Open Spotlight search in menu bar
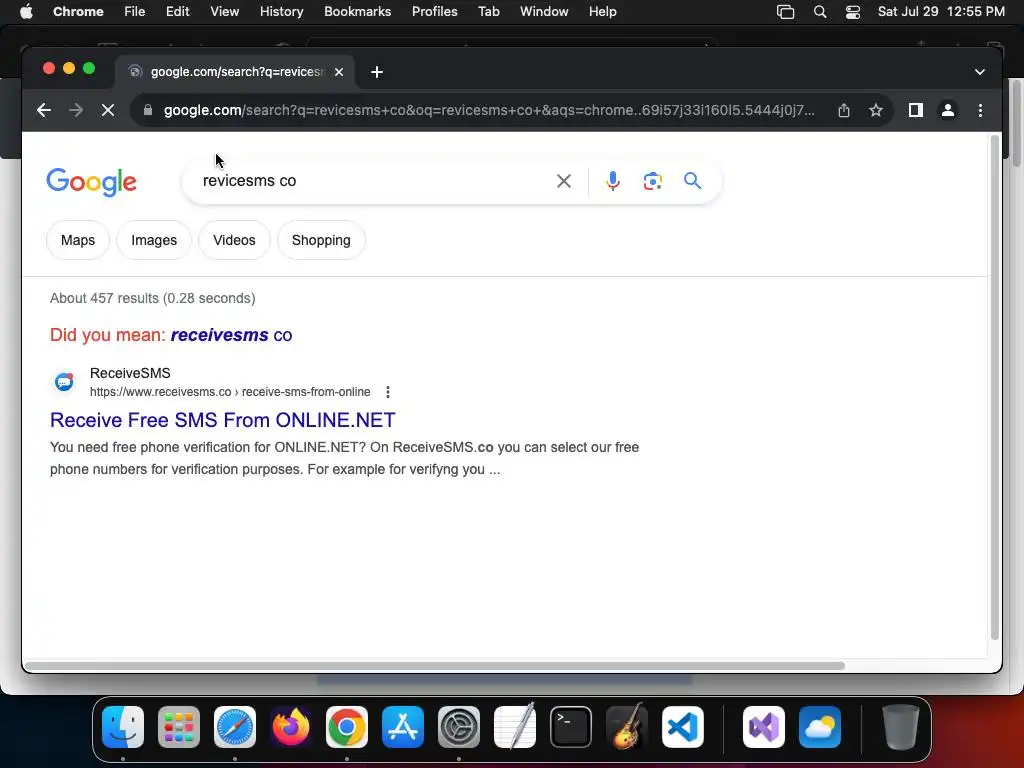 point(820,12)
